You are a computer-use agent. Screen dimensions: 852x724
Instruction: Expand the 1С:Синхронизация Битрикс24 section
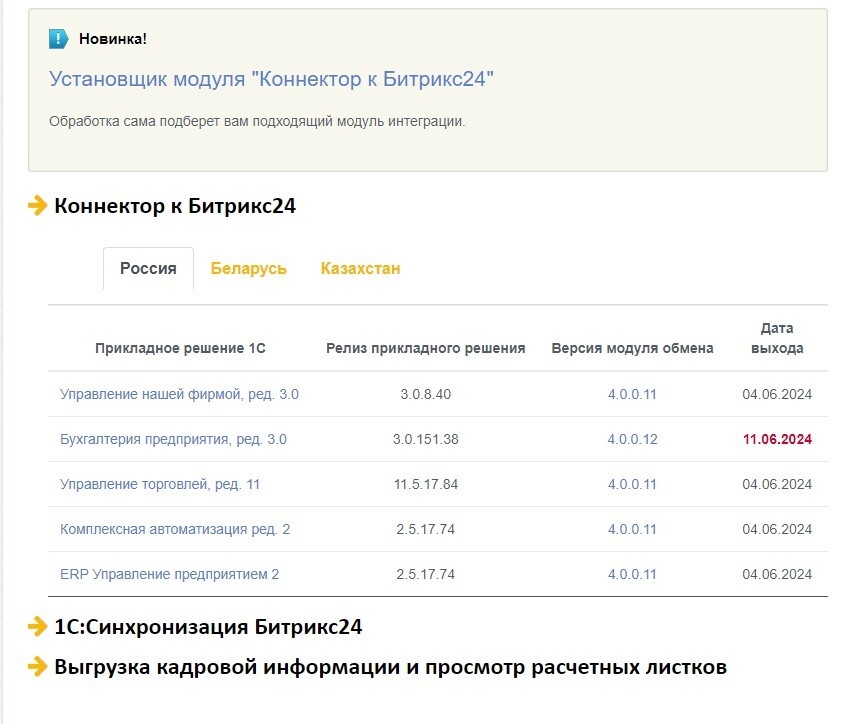pyautogui.click(x=208, y=627)
